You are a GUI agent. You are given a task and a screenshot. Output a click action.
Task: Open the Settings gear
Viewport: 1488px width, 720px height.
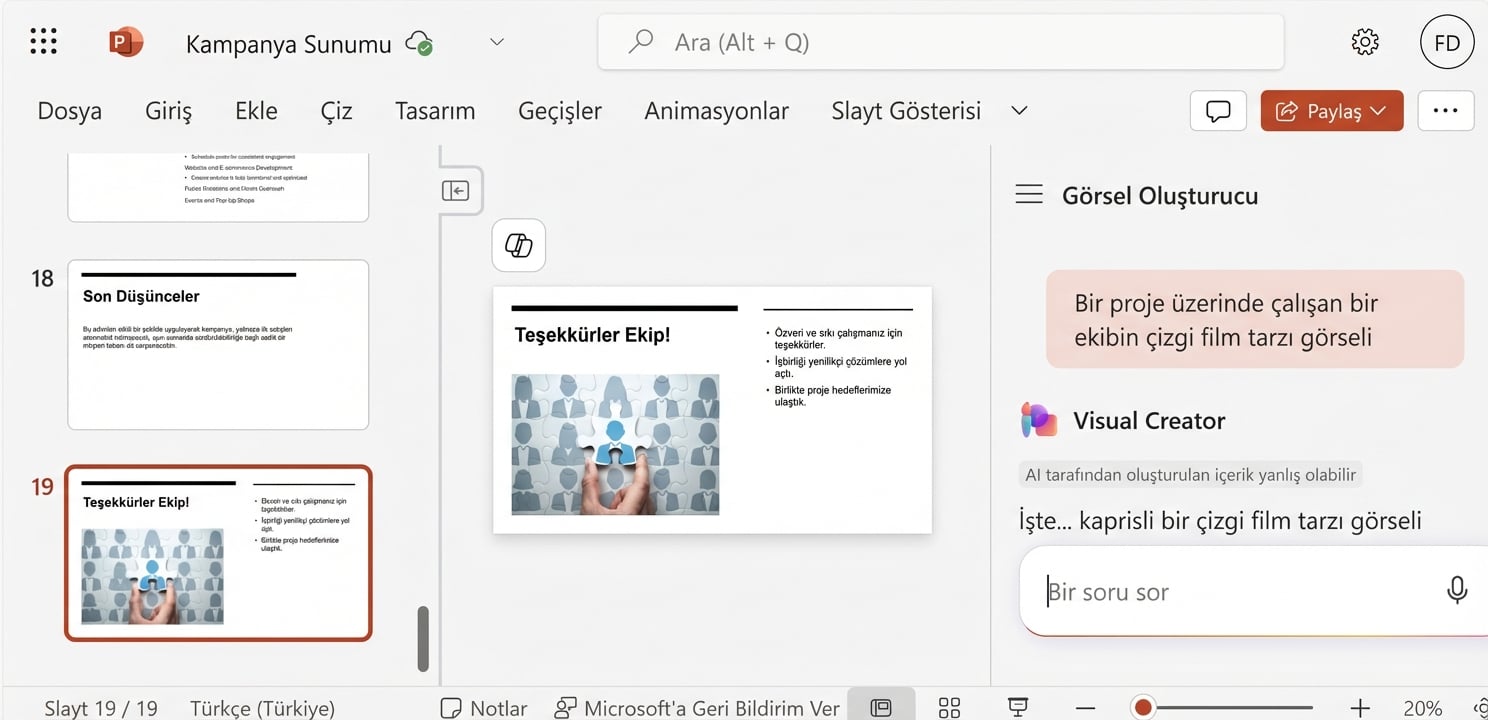click(1364, 41)
